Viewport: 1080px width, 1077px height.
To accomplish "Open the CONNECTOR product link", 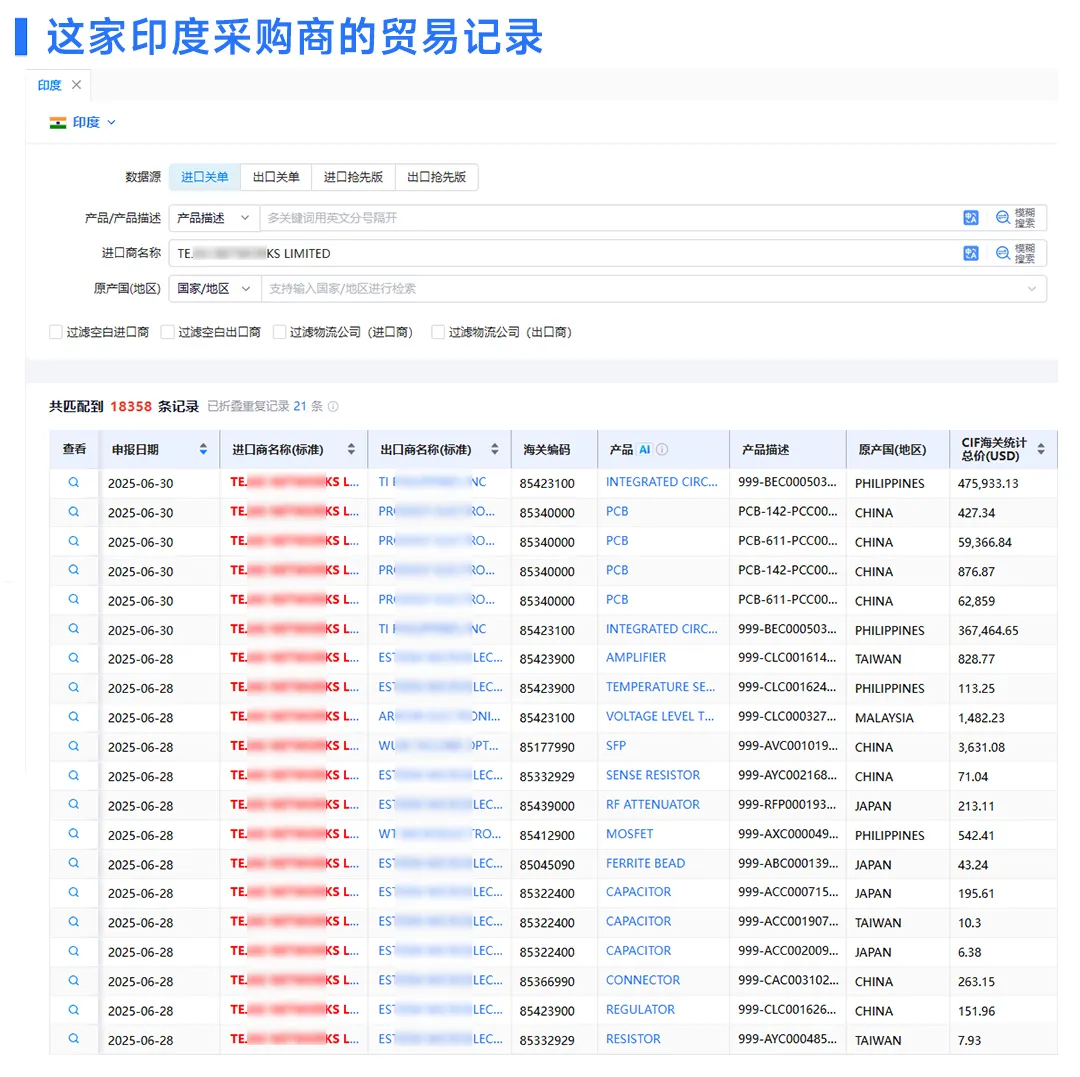I will (643, 980).
